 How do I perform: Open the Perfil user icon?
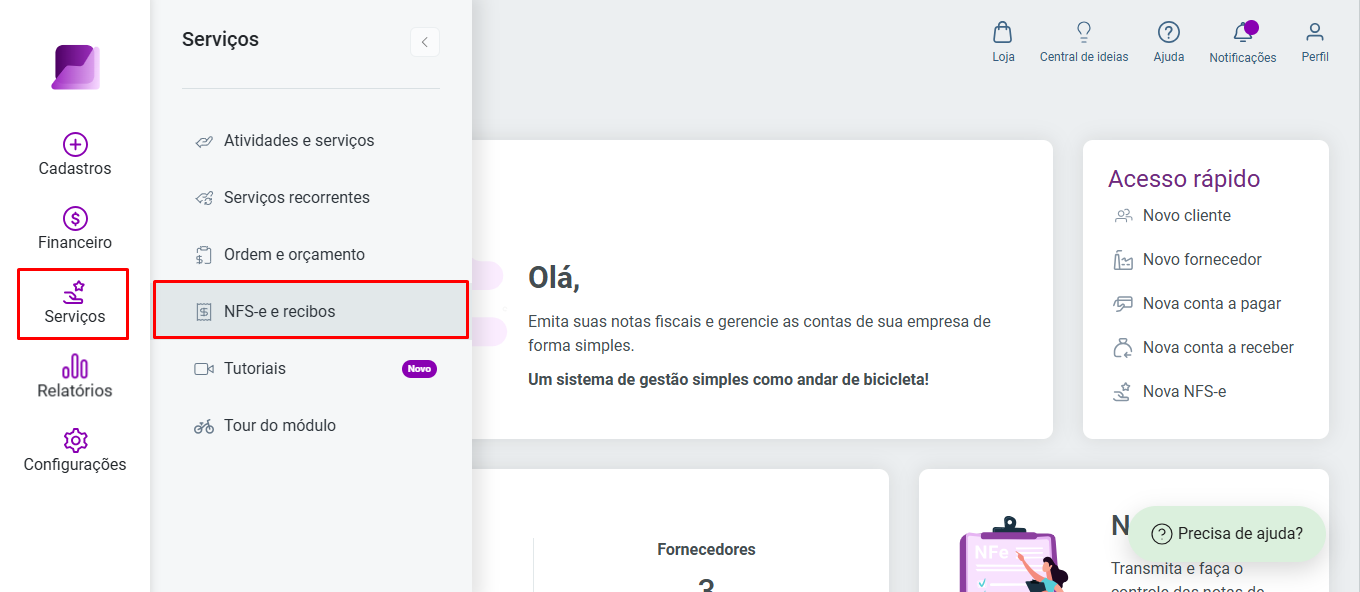(x=1315, y=32)
